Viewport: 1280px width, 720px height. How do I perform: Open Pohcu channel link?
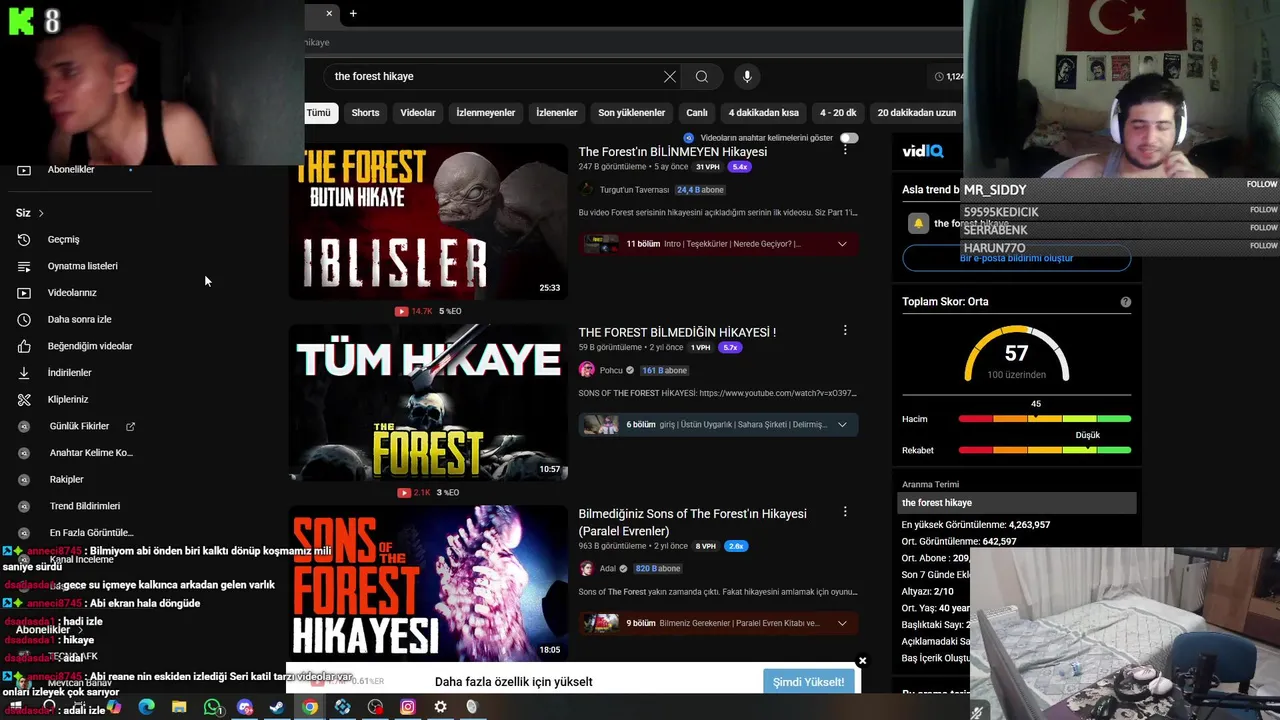click(611, 371)
